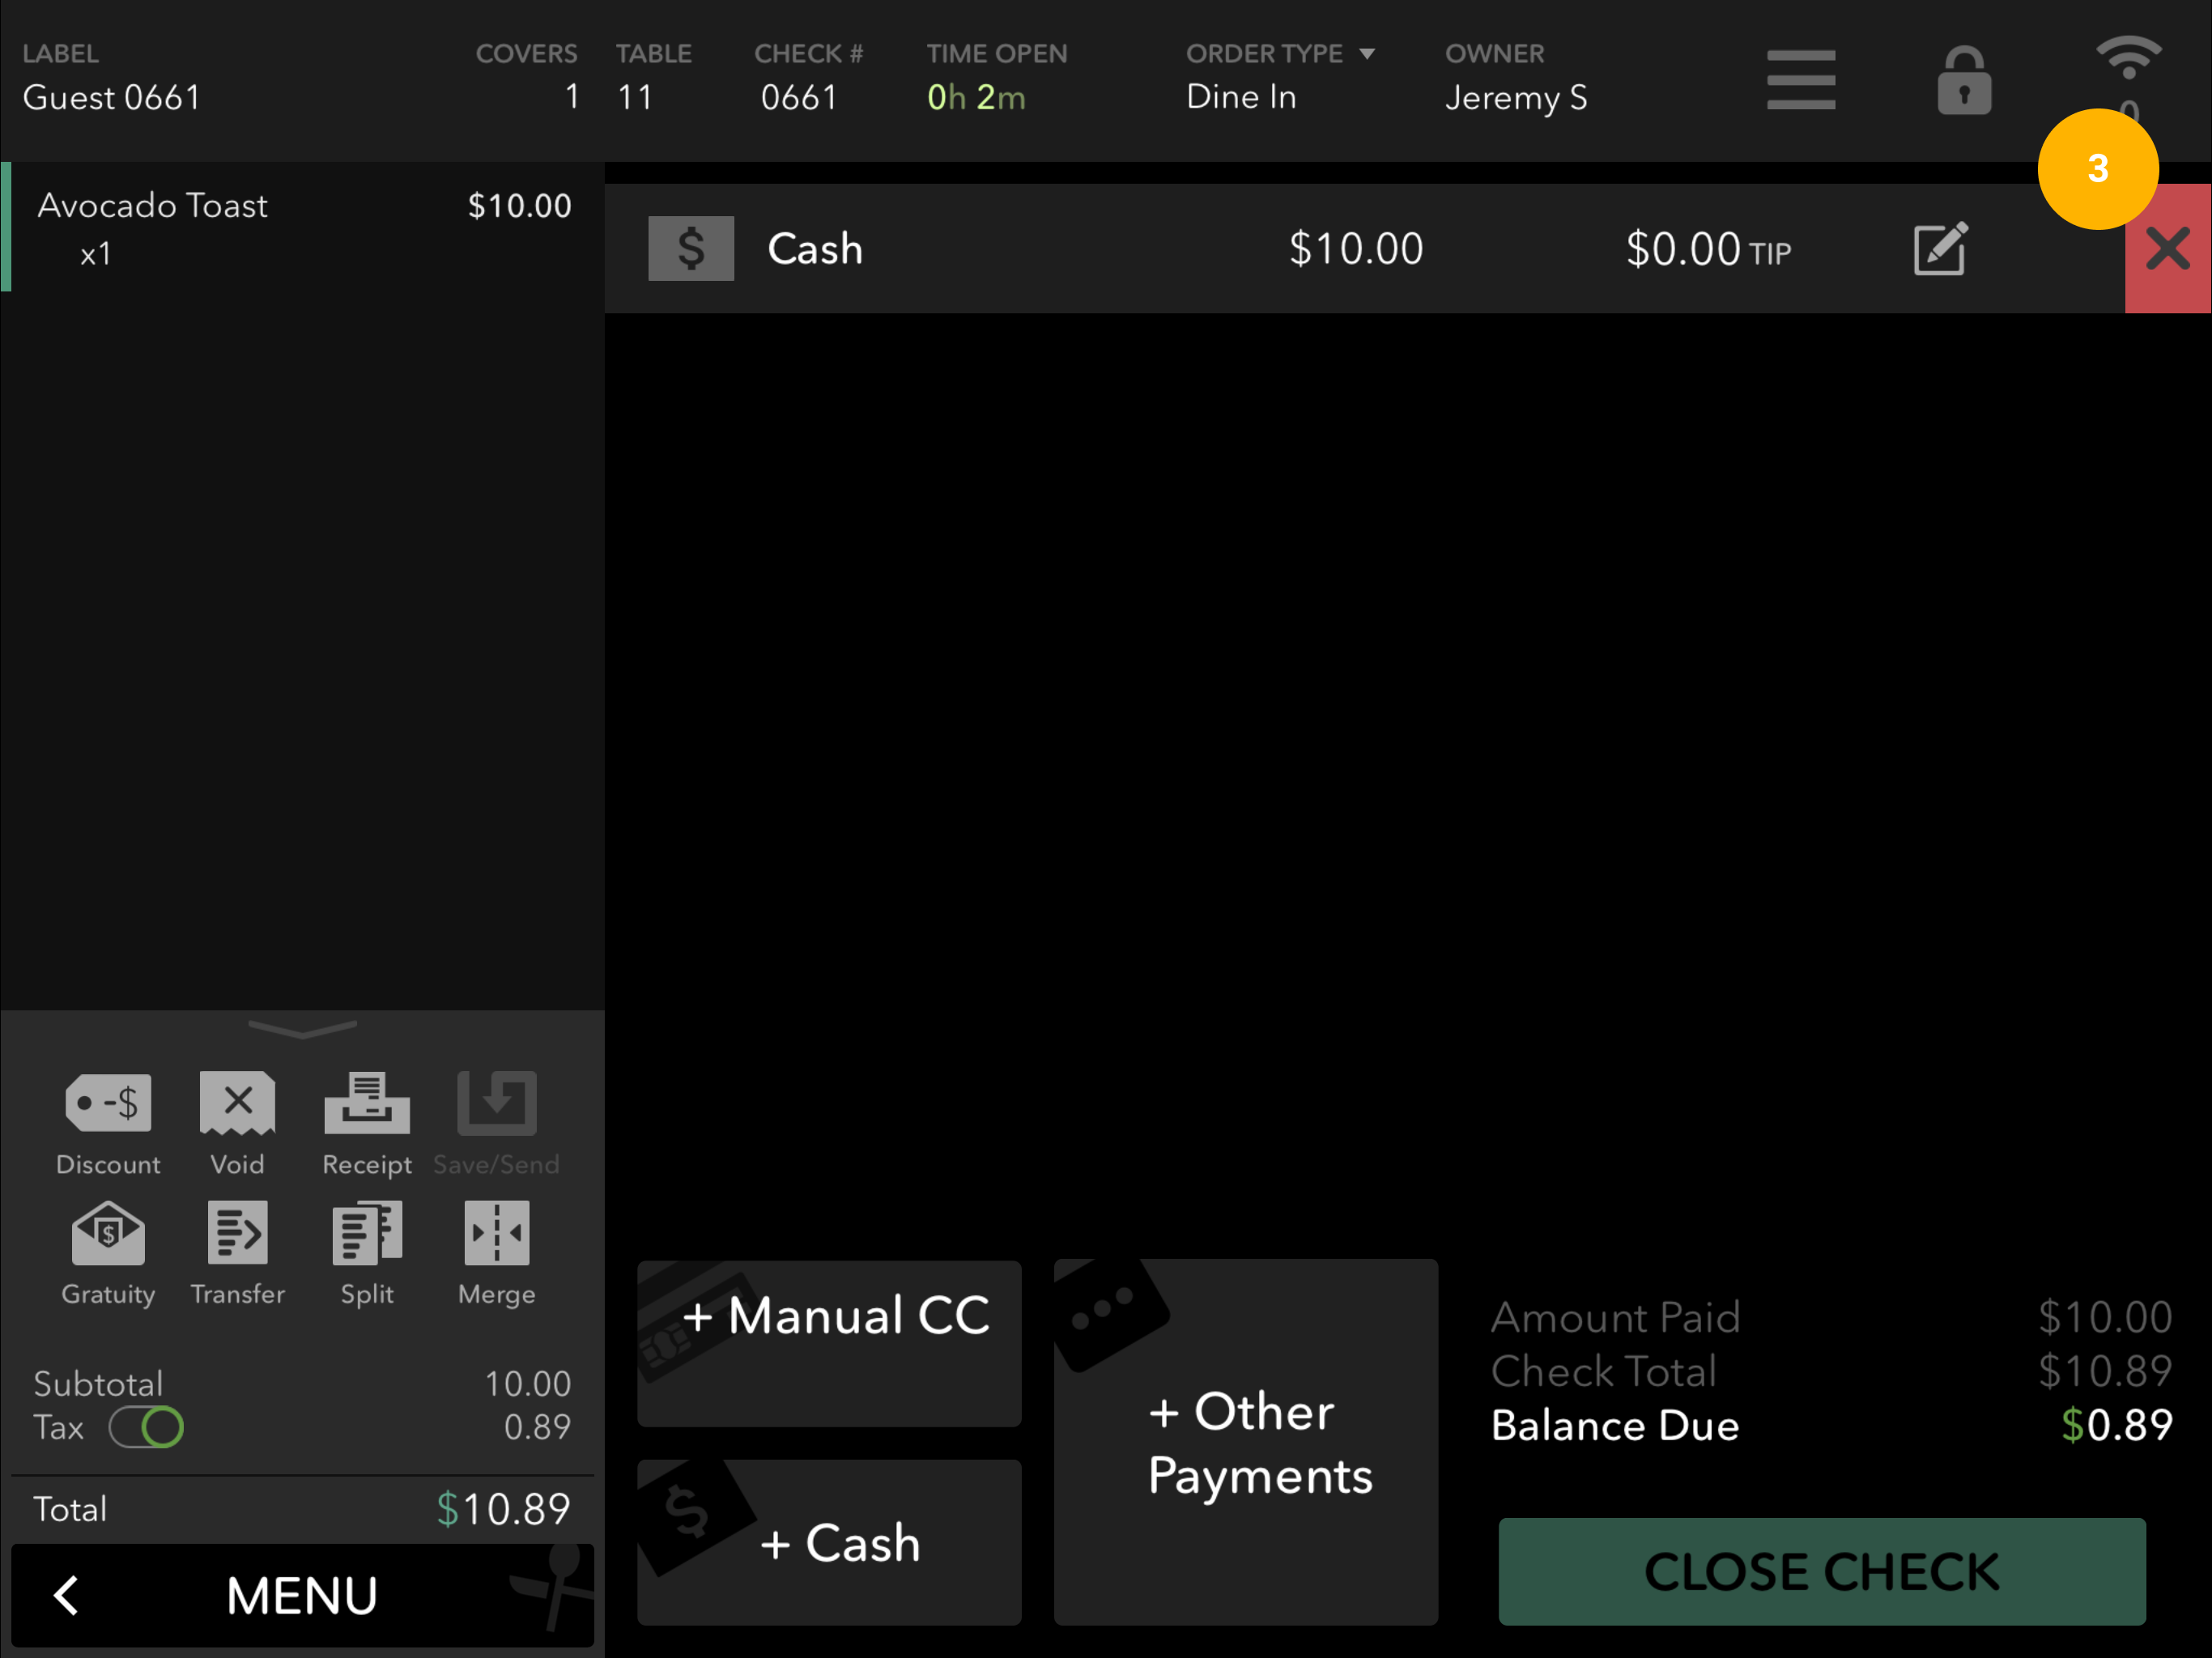The width and height of the screenshot is (2212, 1658).
Task: Collapse the check actions panel chevron
Action: tap(302, 1028)
